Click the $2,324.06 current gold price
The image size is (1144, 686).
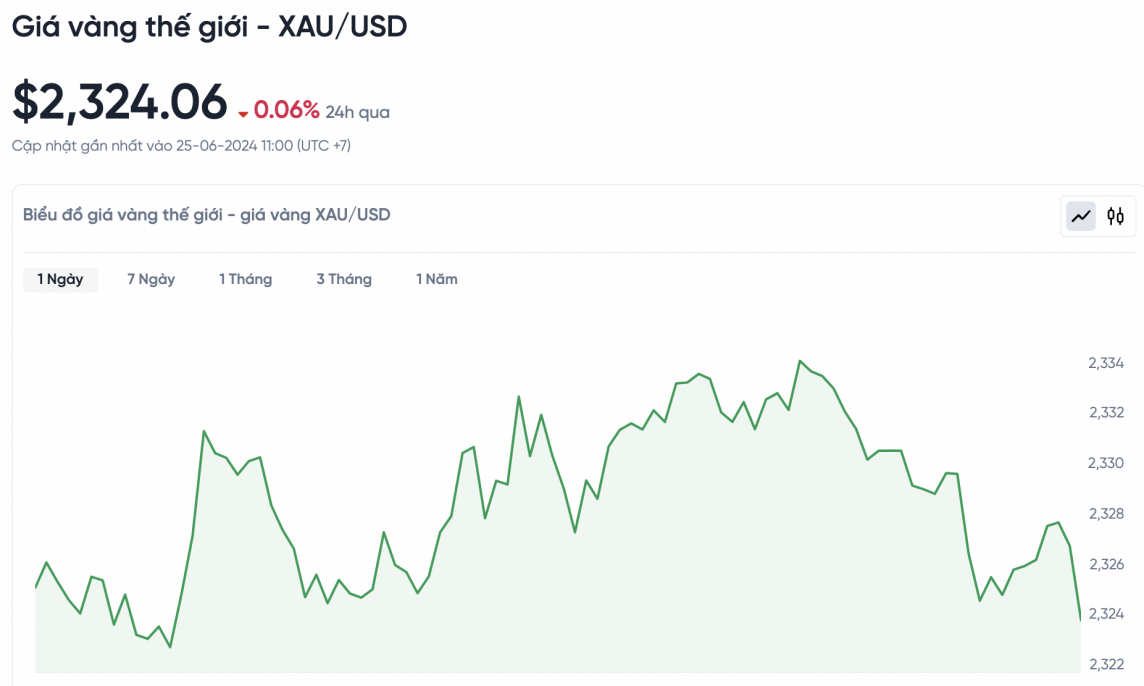[120, 102]
